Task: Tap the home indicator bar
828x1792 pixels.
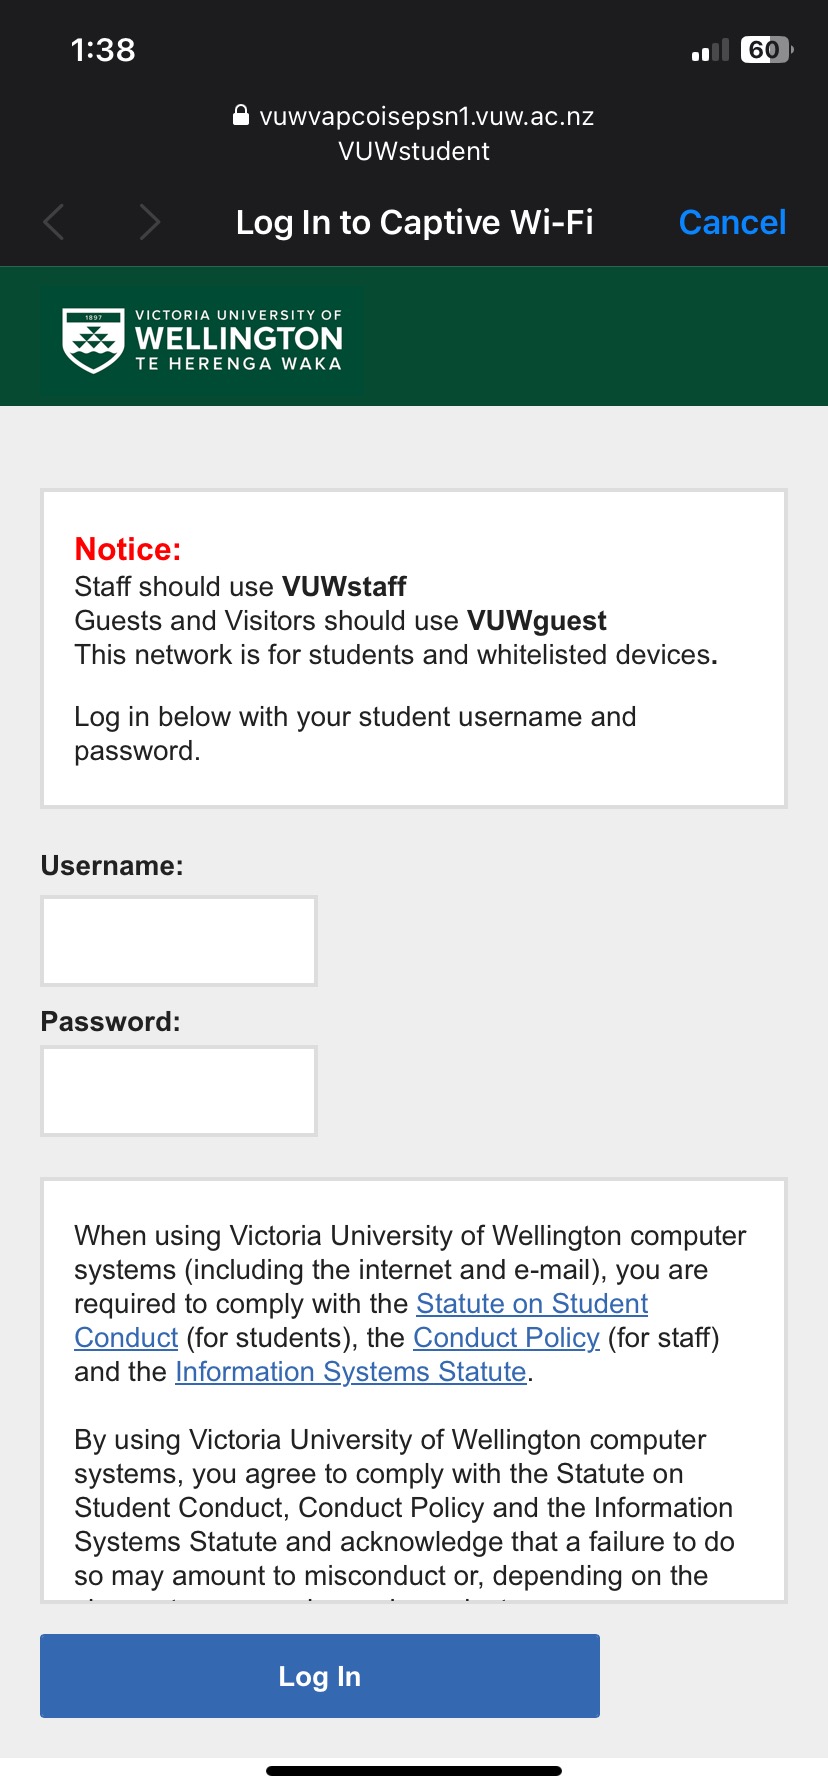Action: tap(414, 1771)
